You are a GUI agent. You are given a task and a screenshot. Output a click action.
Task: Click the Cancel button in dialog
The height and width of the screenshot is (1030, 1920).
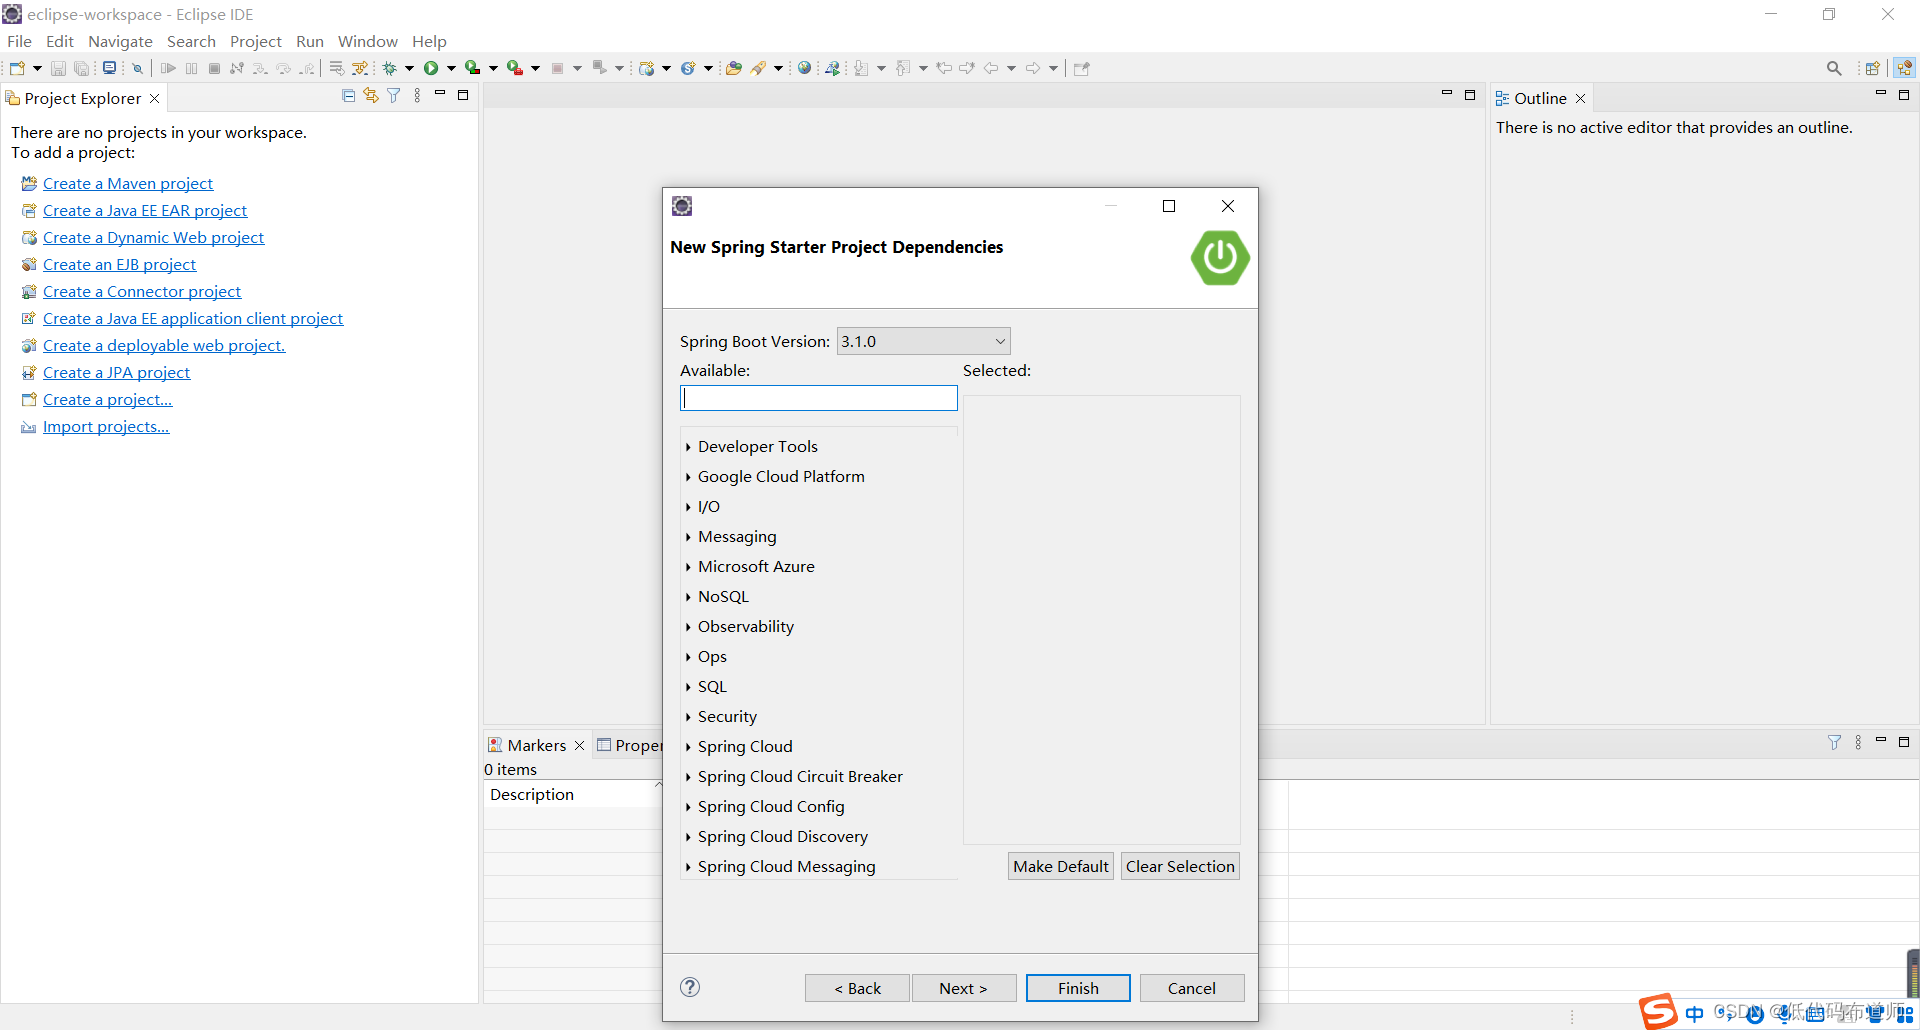[x=1192, y=988]
